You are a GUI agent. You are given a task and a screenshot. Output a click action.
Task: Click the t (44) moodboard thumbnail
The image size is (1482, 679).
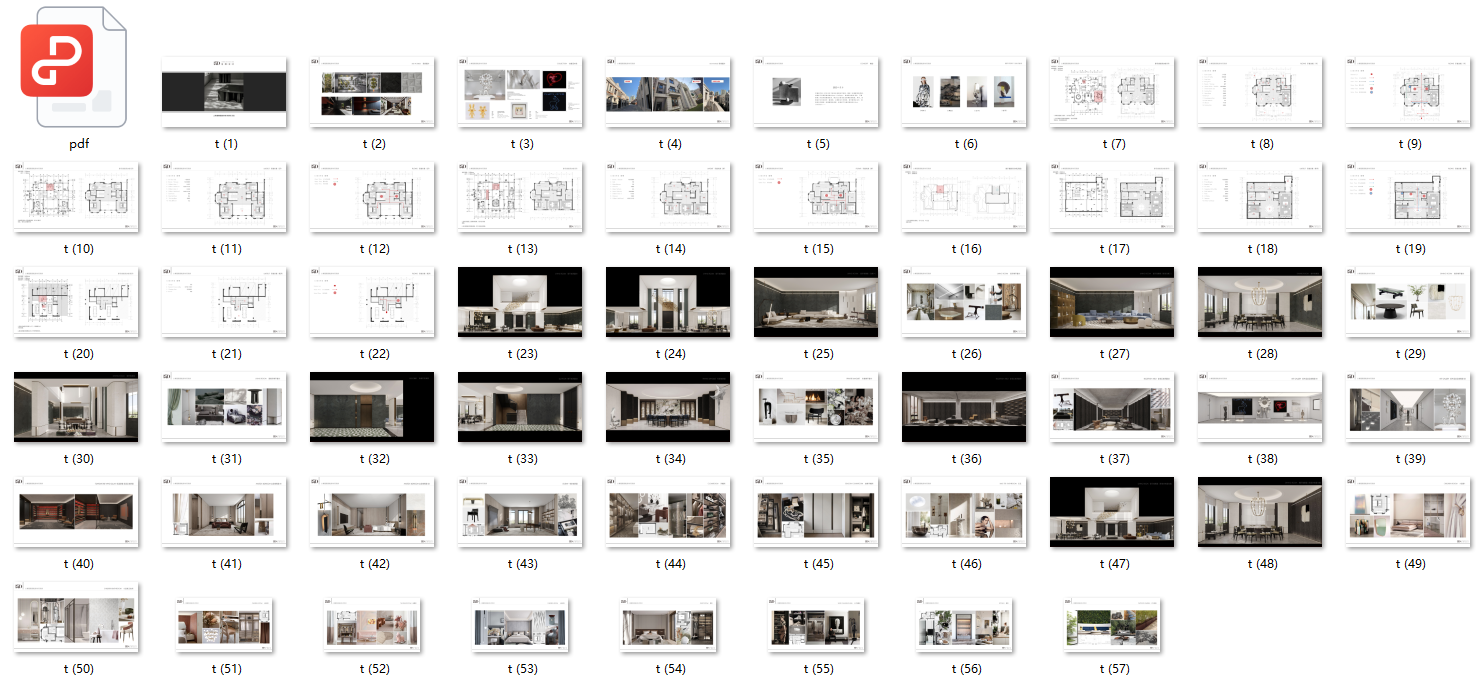[669, 512]
